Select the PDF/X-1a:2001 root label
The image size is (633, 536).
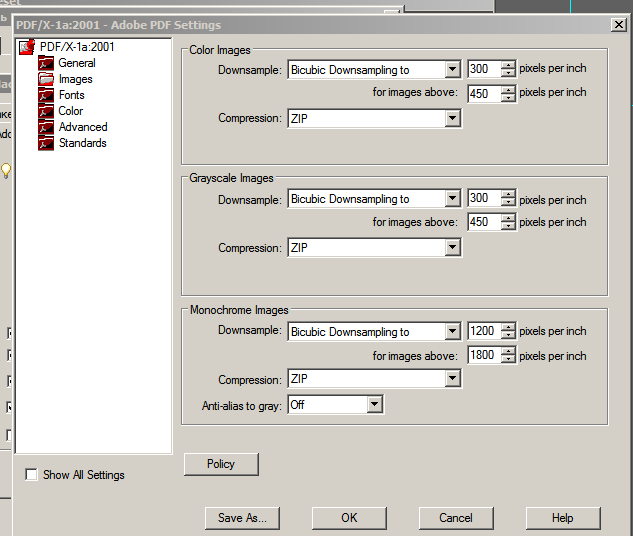pos(77,47)
